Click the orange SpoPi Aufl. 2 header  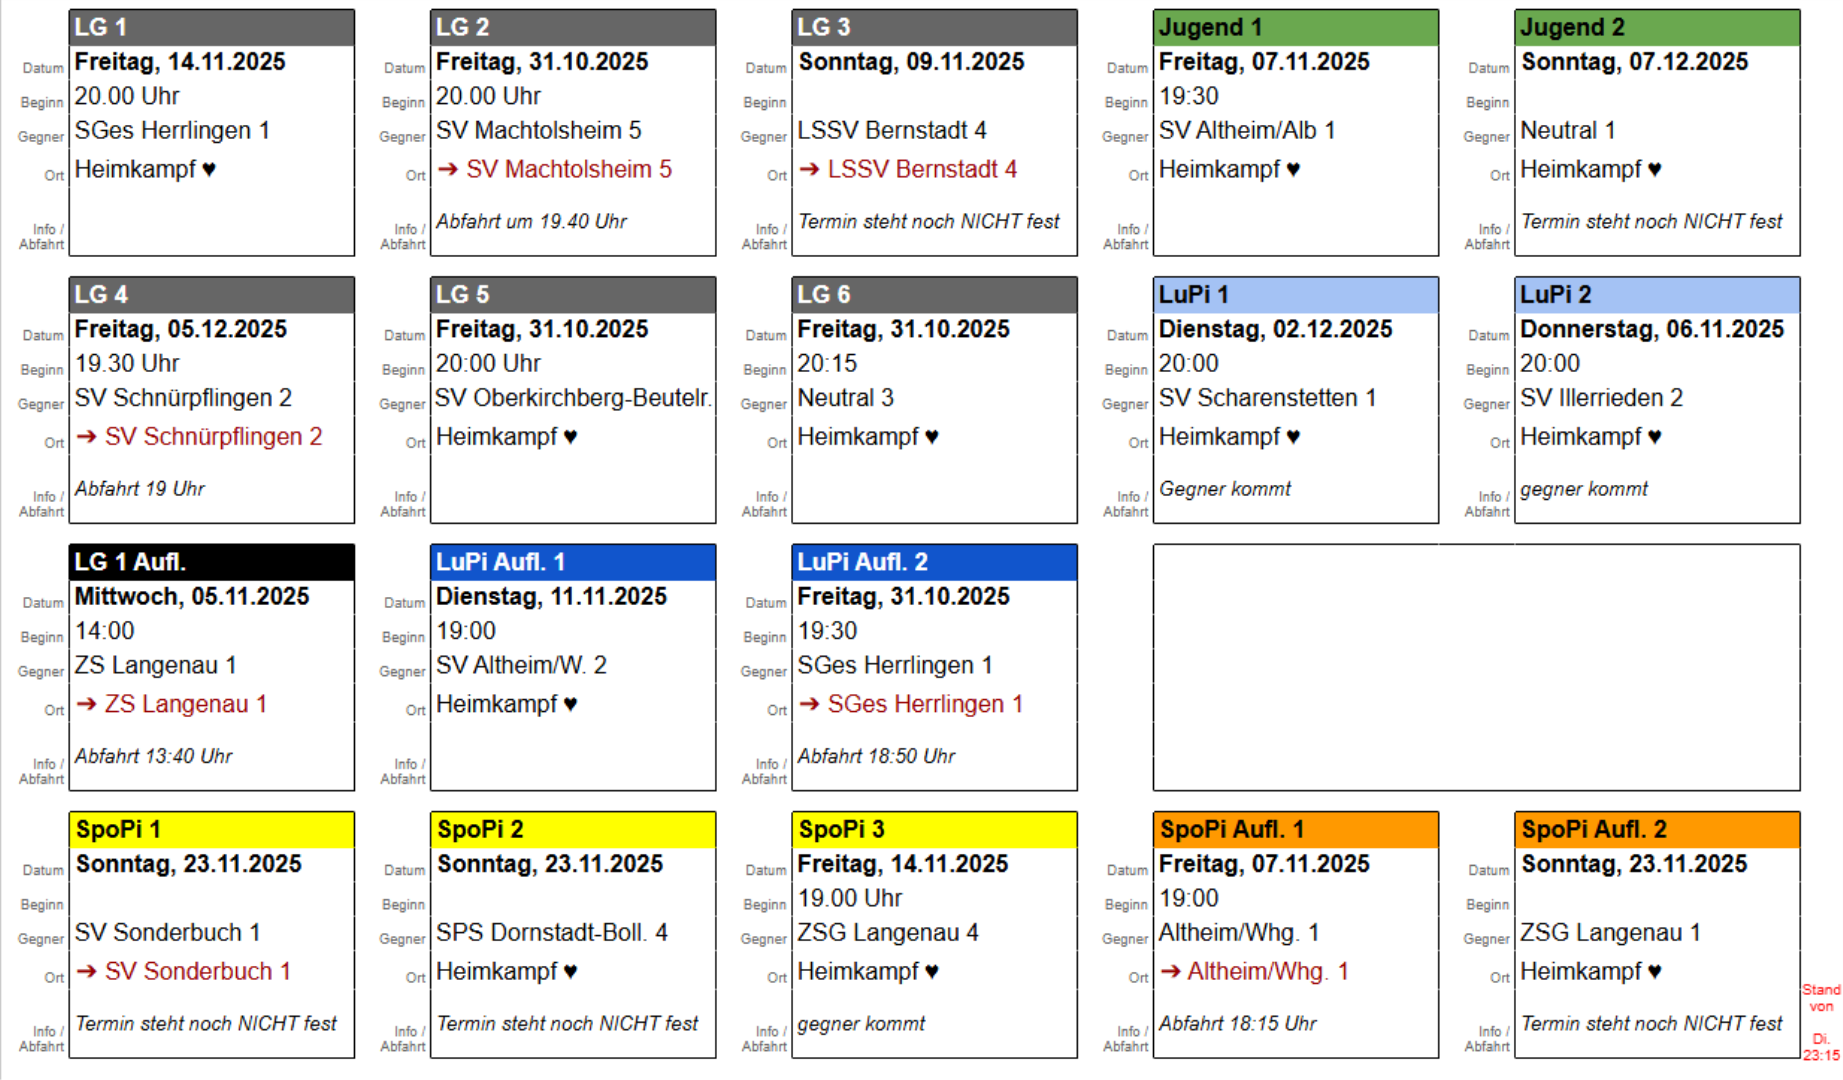[x=1656, y=829]
